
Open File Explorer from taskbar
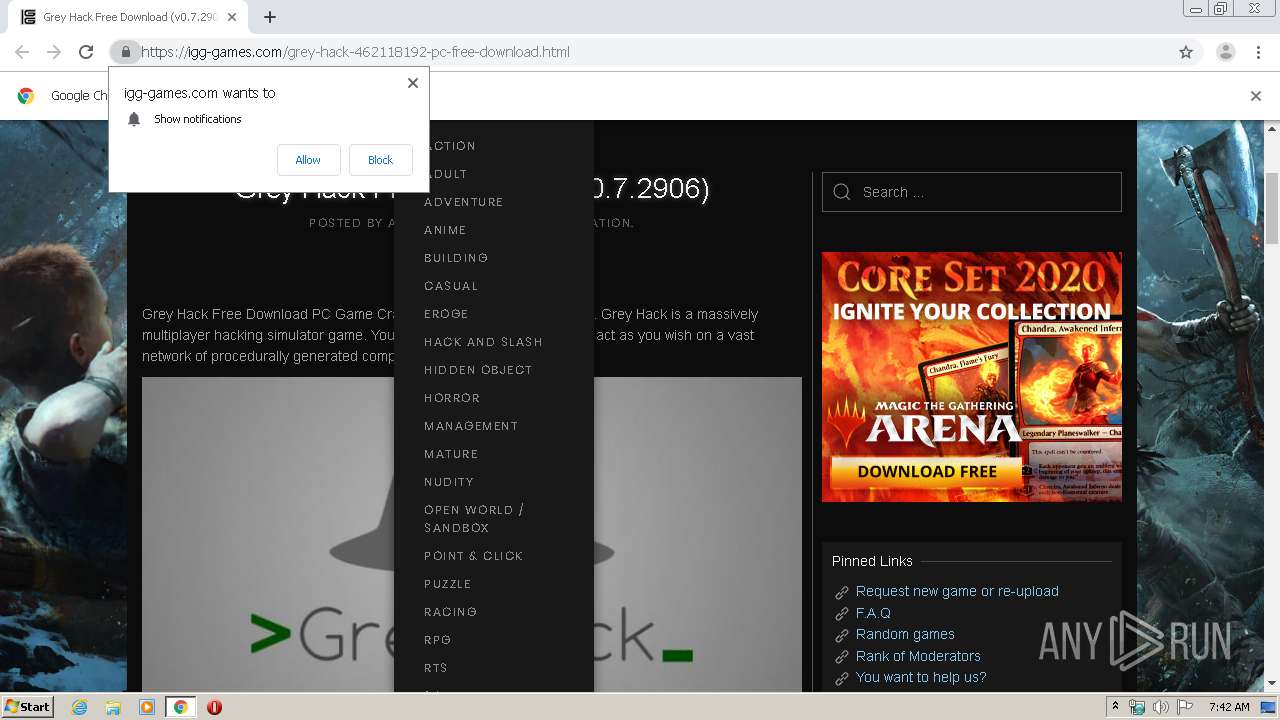[113, 707]
